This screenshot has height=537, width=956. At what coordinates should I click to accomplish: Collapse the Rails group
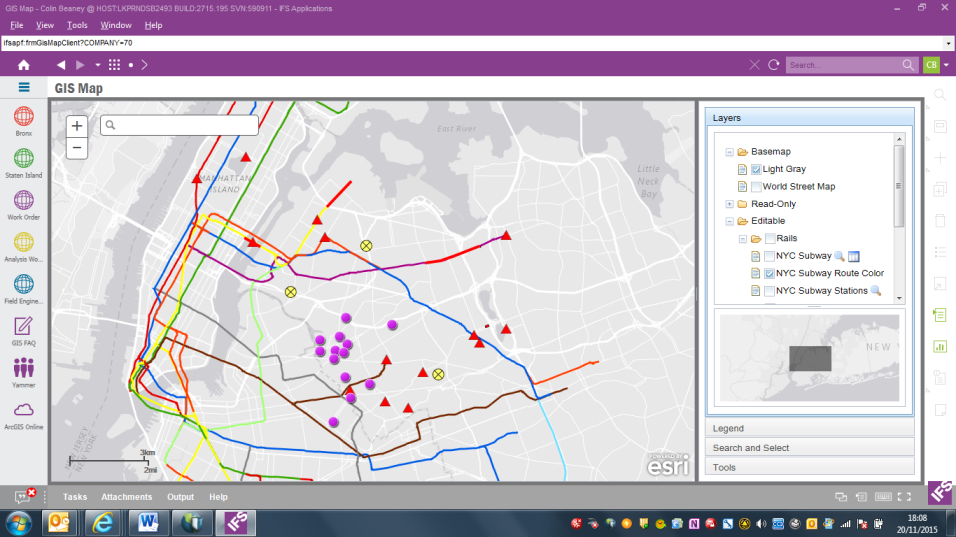[x=743, y=238]
